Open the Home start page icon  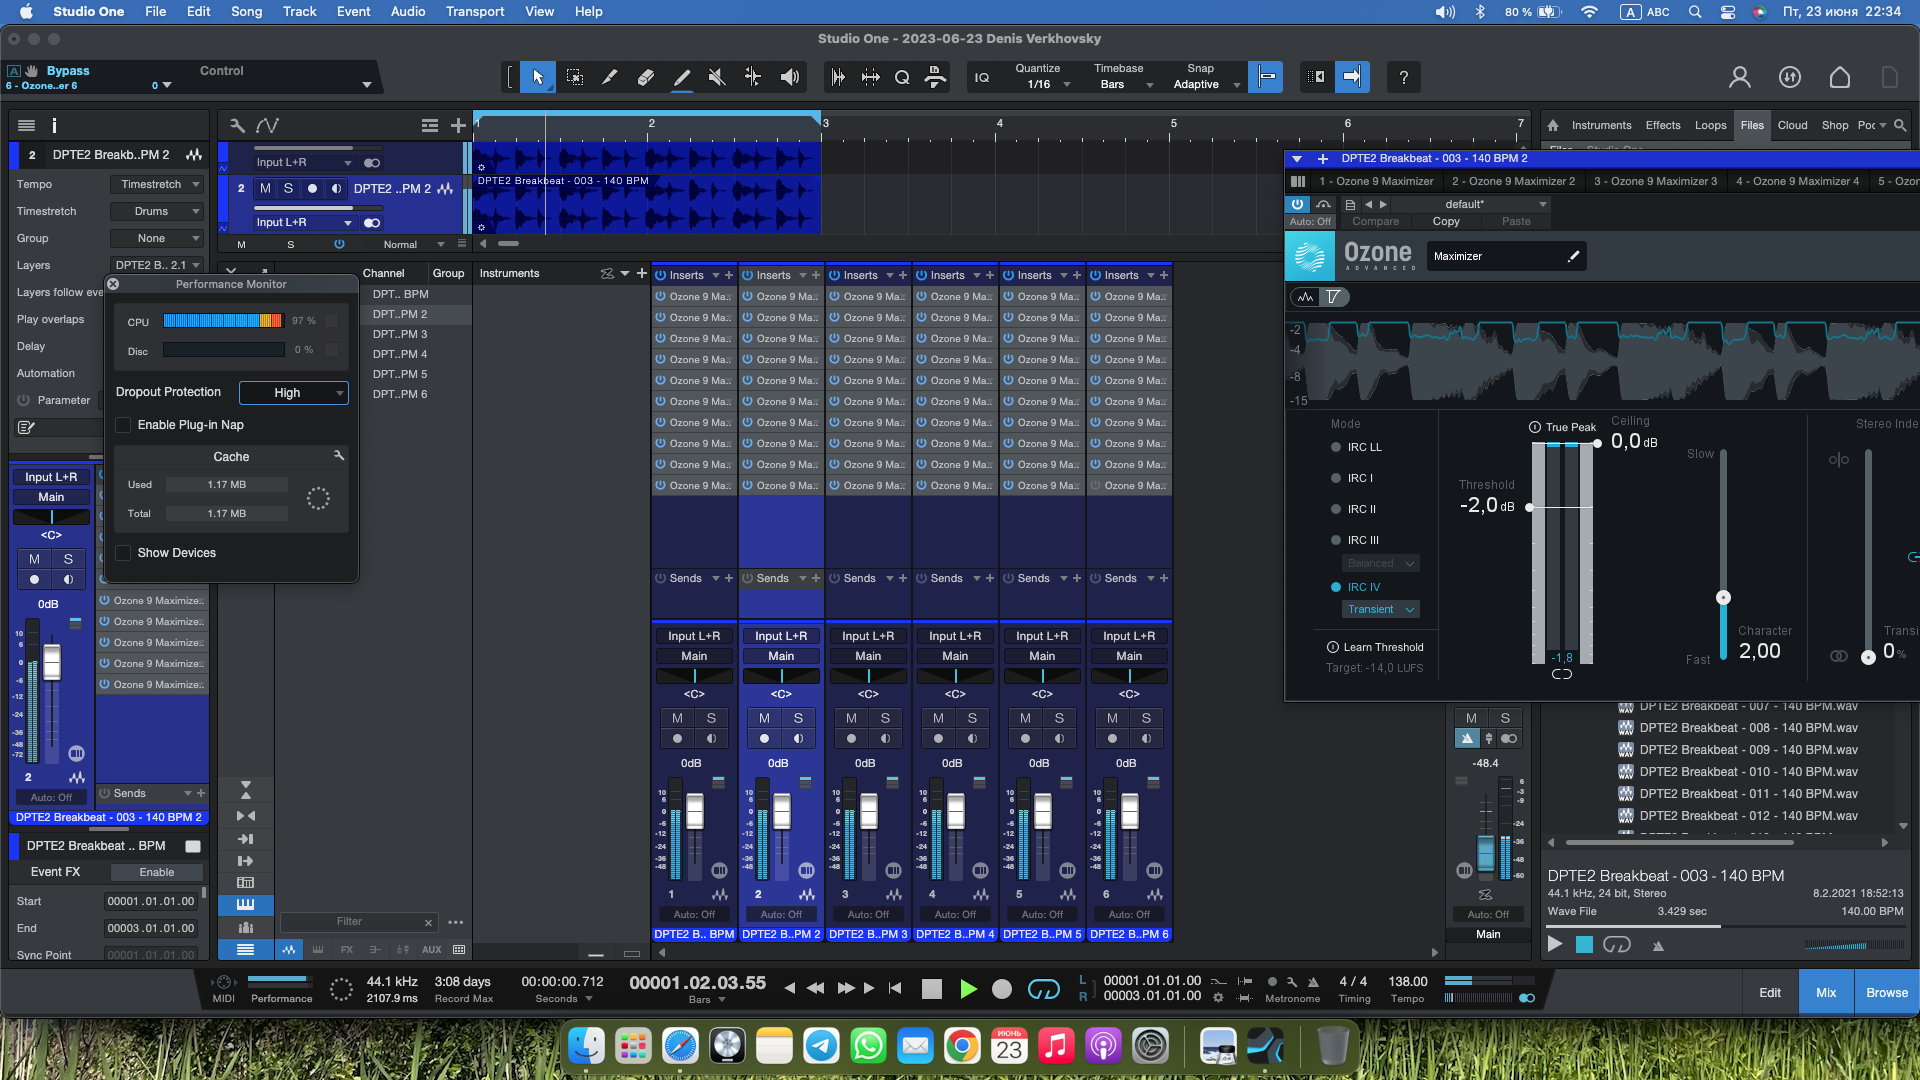pyautogui.click(x=1840, y=77)
